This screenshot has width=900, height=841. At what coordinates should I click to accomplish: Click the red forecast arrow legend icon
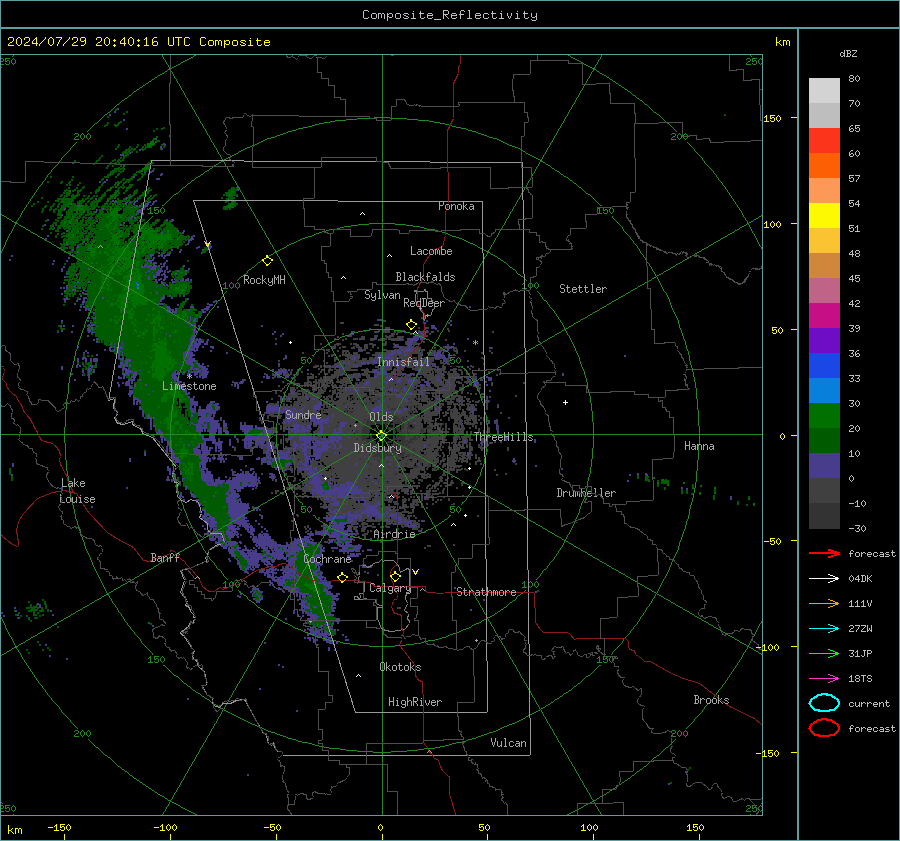point(824,553)
